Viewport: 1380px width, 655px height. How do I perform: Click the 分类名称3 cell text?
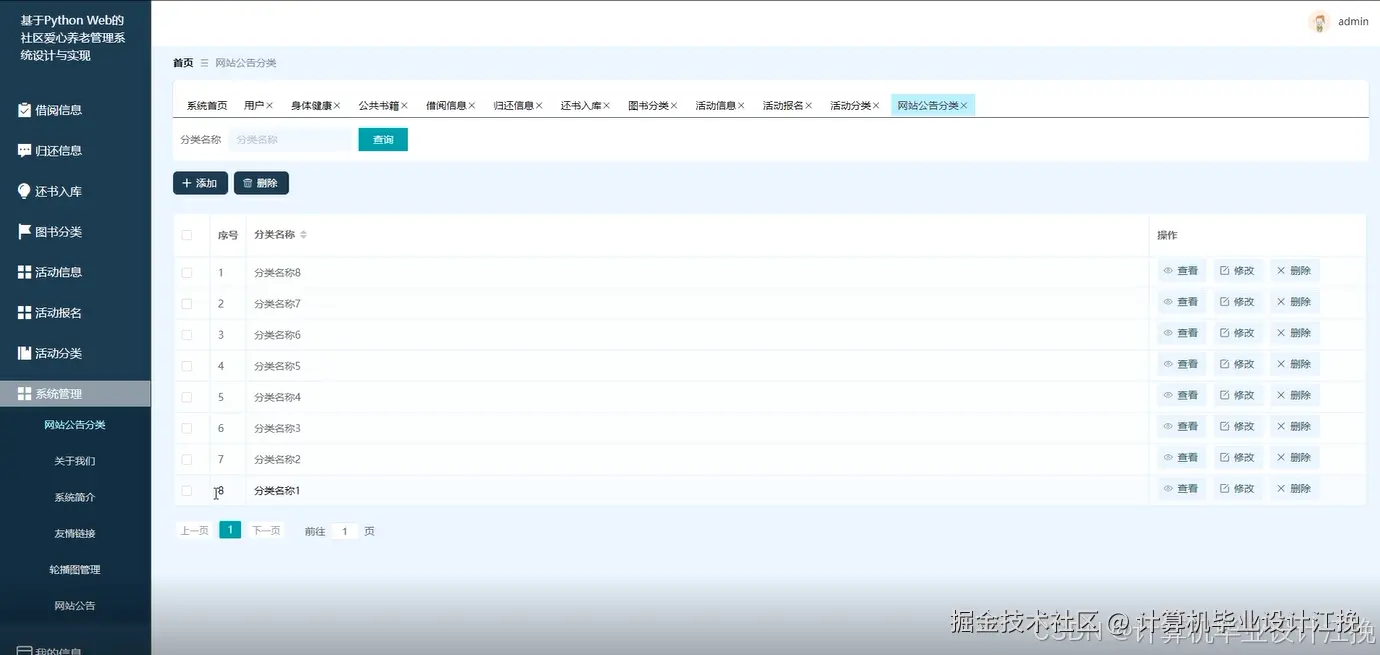277,428
